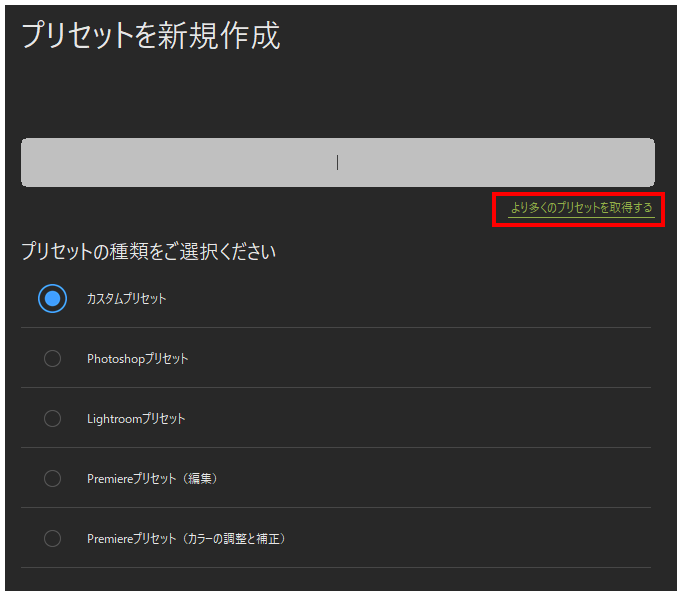The image size is (682, 594).
Task: Select Premiereプリセット（カラーの調整と補正）radio button
Action: pyautogui.click(x=52, y=538)
